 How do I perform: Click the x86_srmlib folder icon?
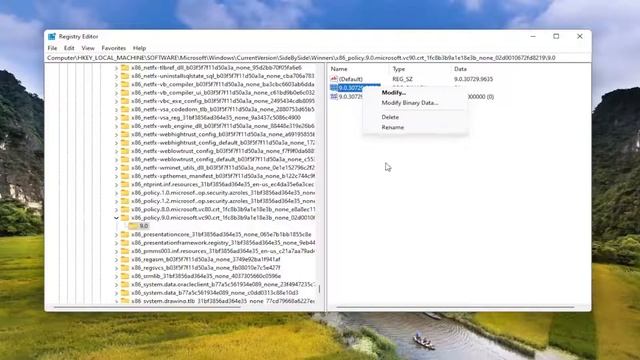125,276
